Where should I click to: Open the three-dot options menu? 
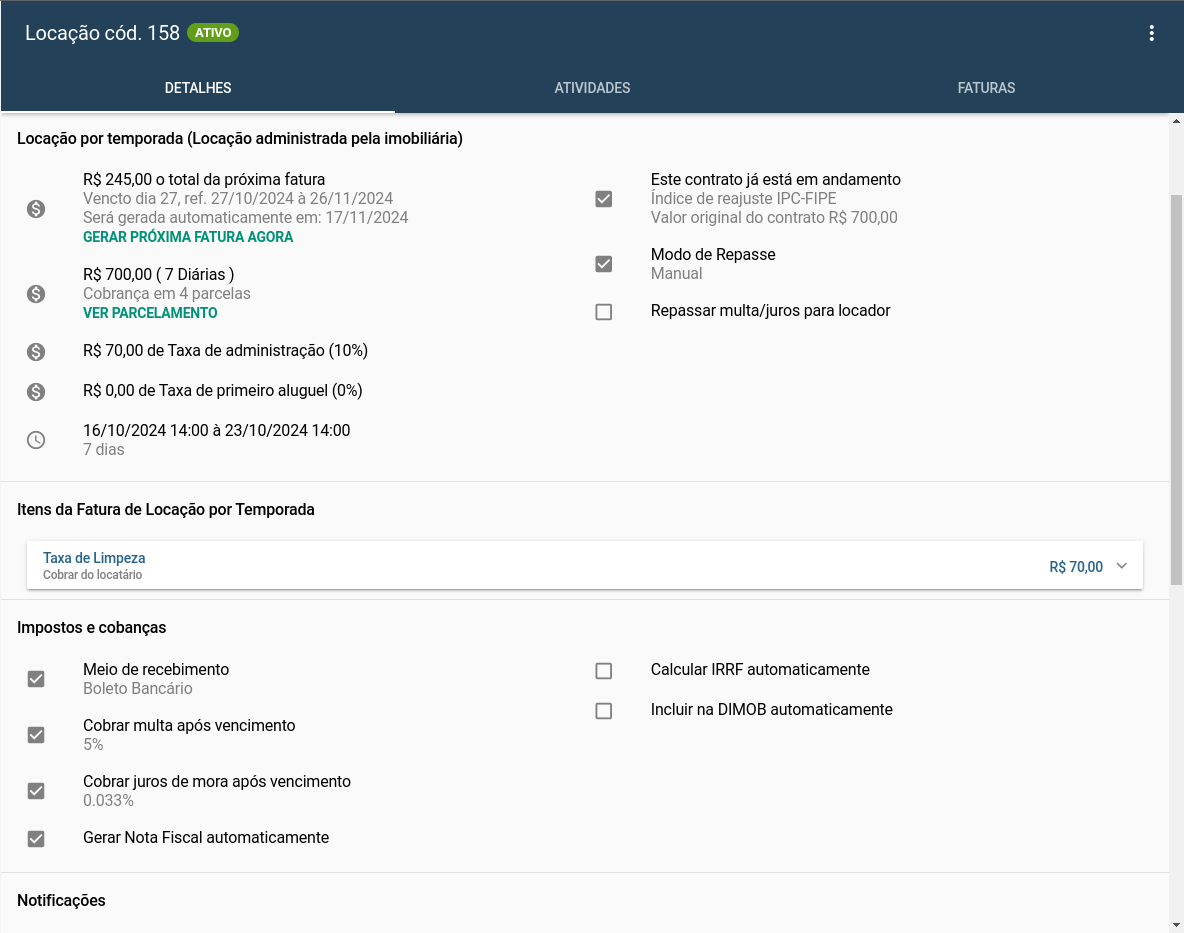point(1151,33)
